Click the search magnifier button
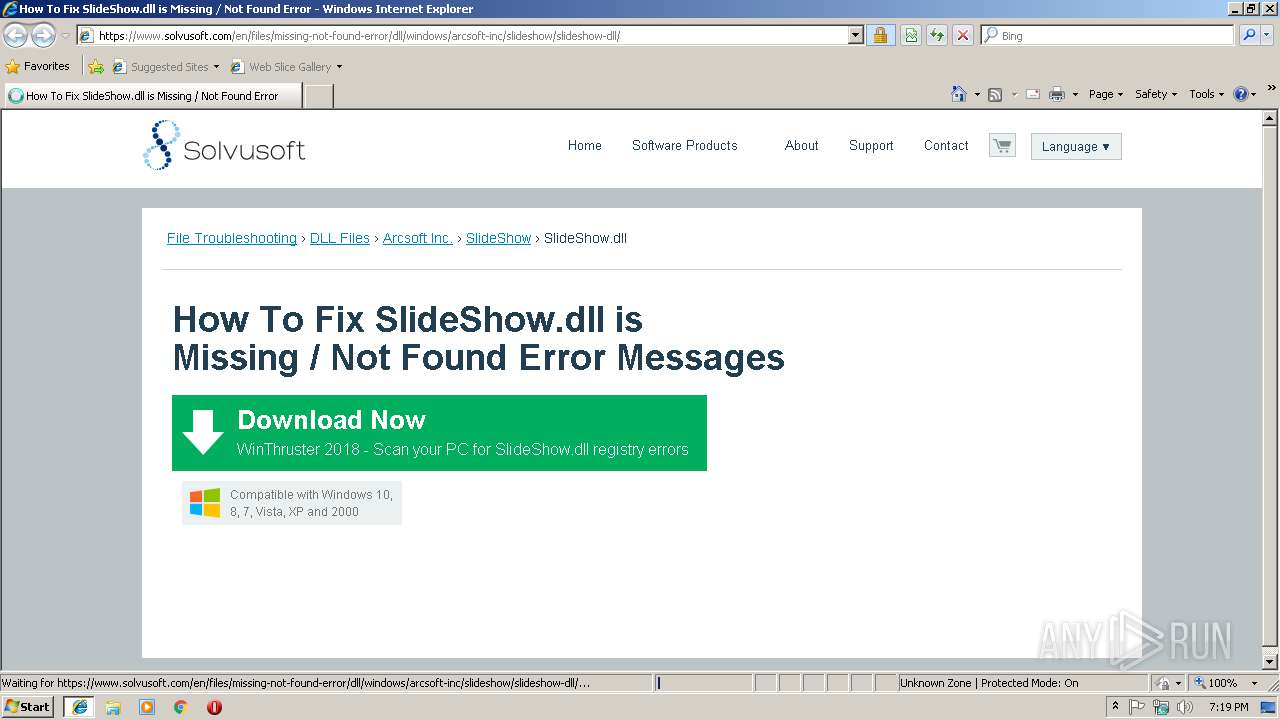The height and width of the screenshot is (720, 1280). [1249, 35]
